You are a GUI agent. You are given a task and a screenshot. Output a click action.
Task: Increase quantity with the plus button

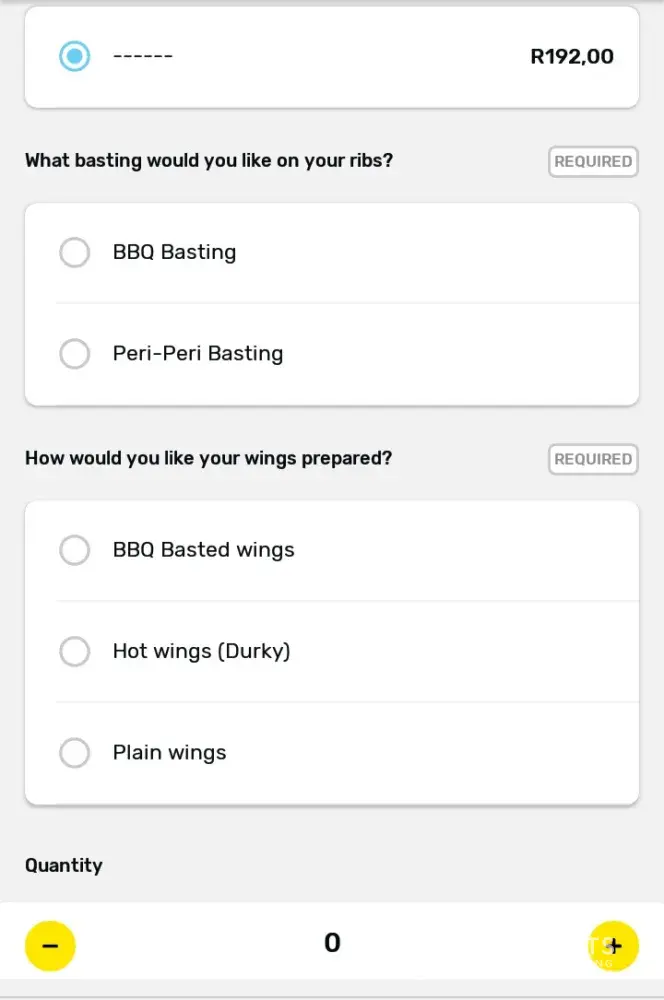pos(613,945)
